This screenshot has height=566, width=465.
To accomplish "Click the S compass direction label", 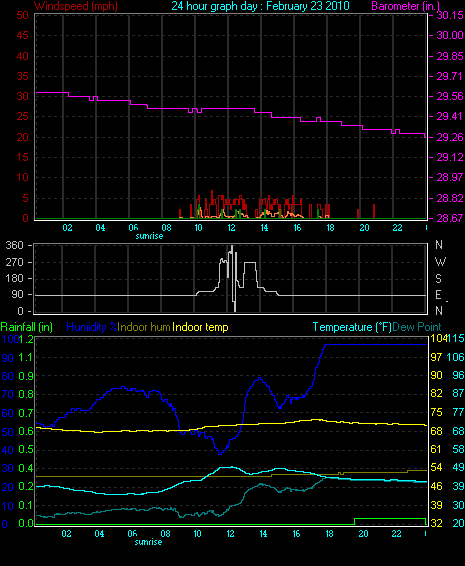I will pos(438,278).
